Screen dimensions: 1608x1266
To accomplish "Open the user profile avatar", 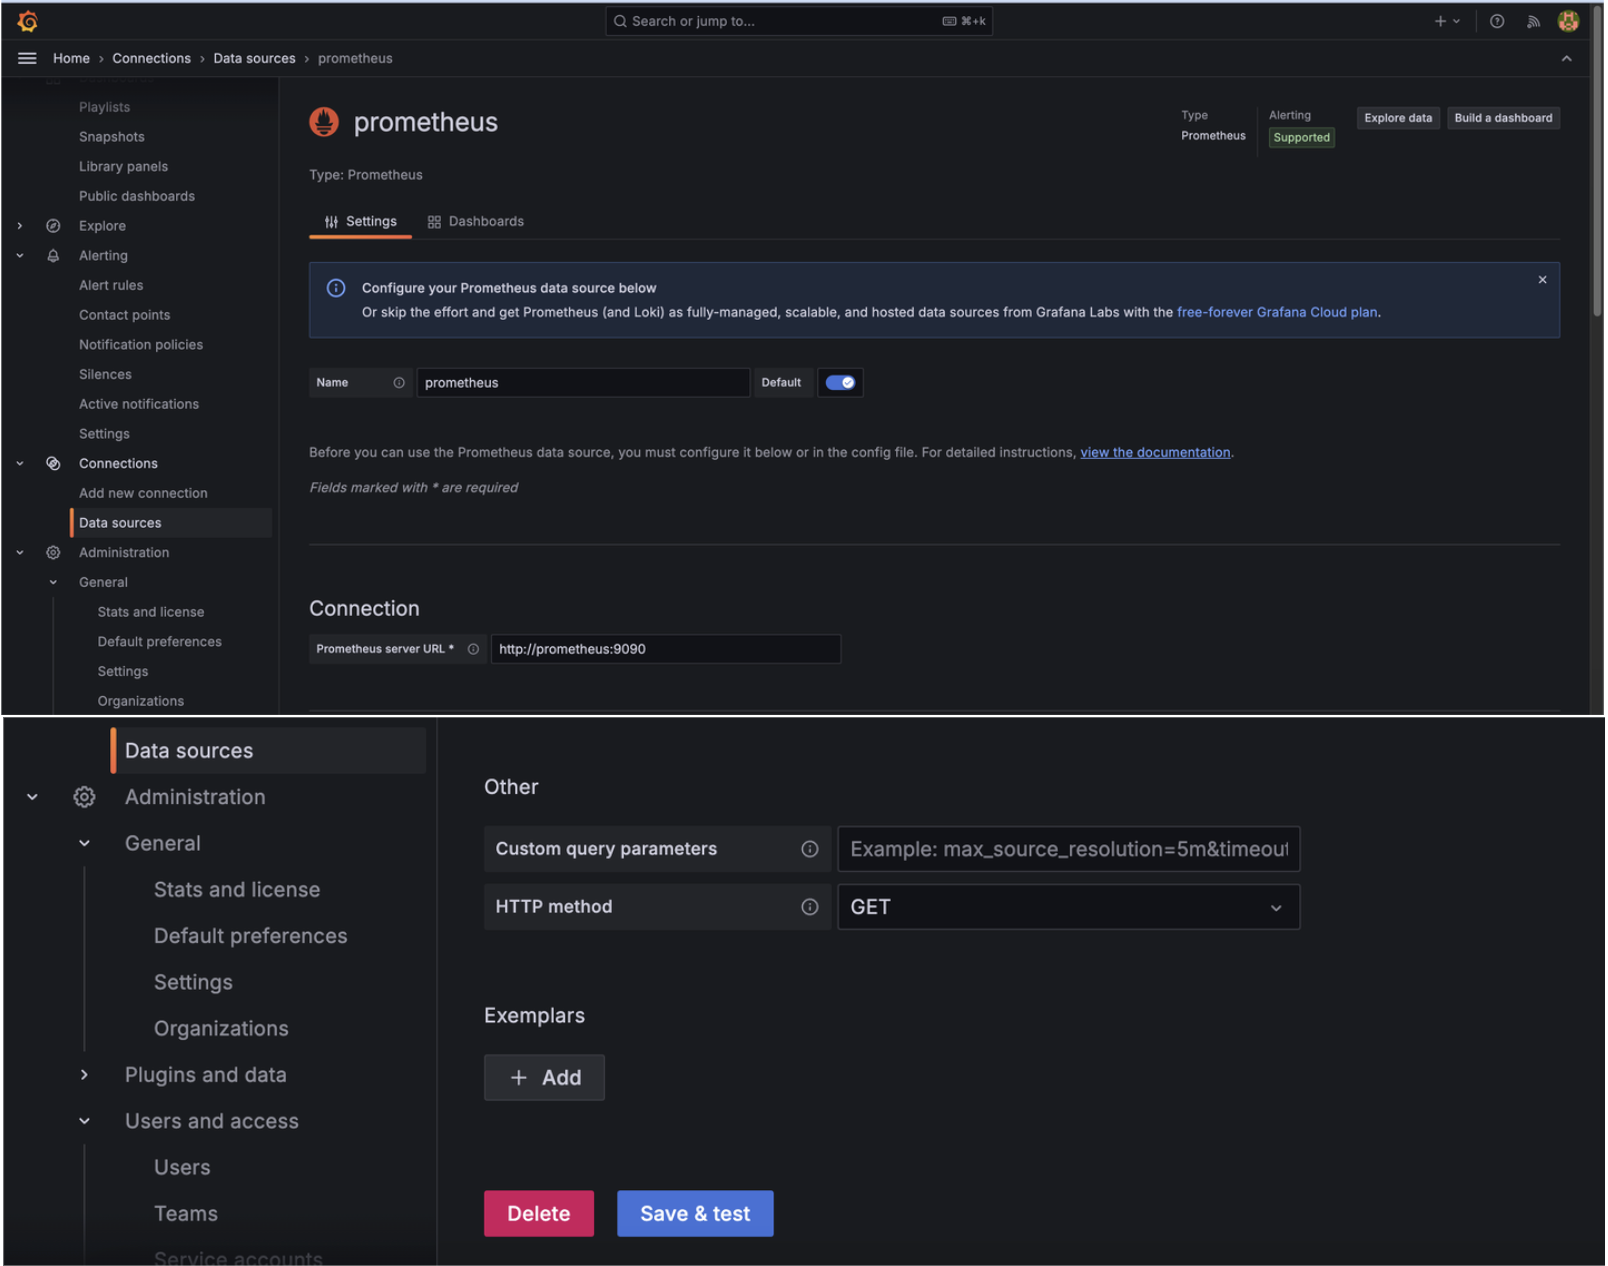I will [1568, 21].
